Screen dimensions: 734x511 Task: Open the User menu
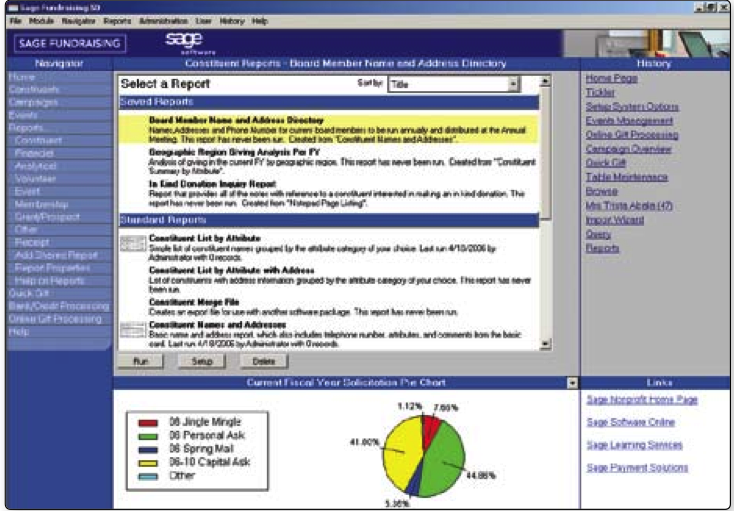click(204, 21)
